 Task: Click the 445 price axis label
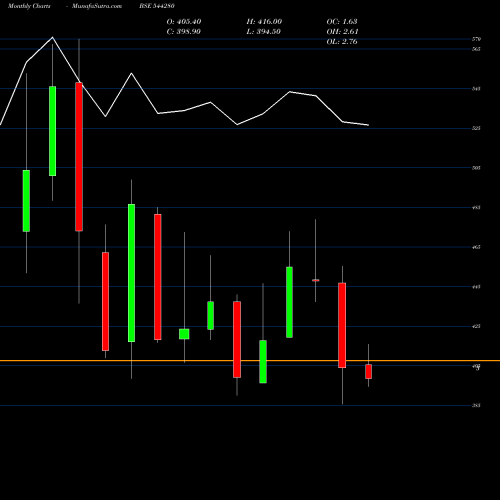[x=476, y=287]
